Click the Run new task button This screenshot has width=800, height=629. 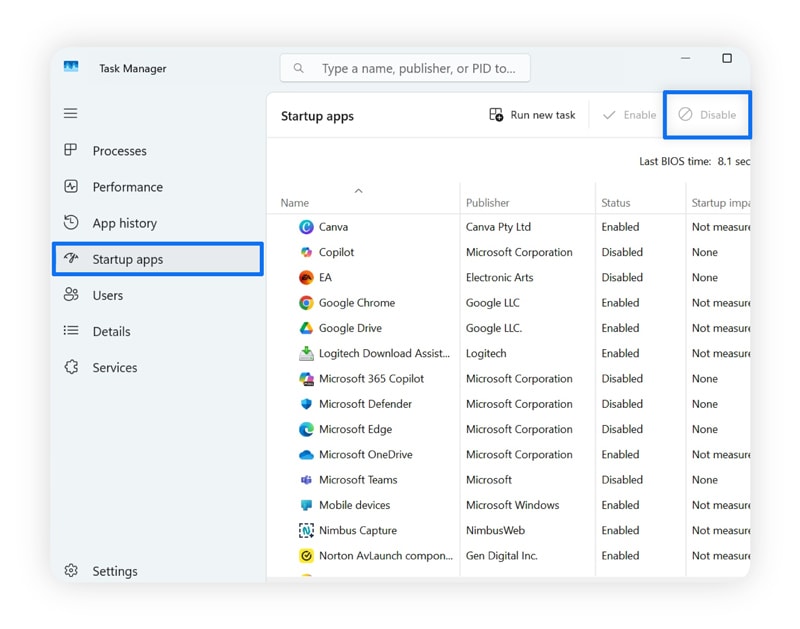pos(533,115)
